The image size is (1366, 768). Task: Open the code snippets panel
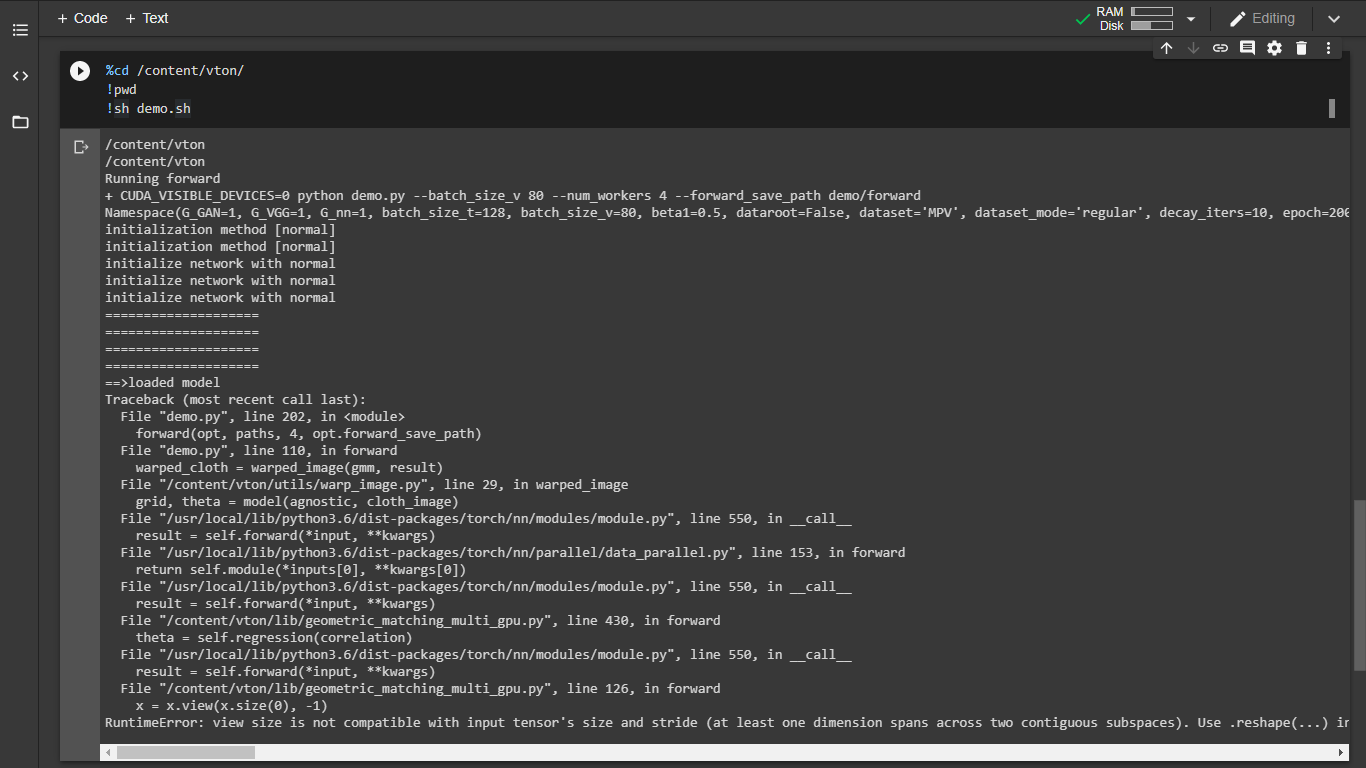click(20, 75)
